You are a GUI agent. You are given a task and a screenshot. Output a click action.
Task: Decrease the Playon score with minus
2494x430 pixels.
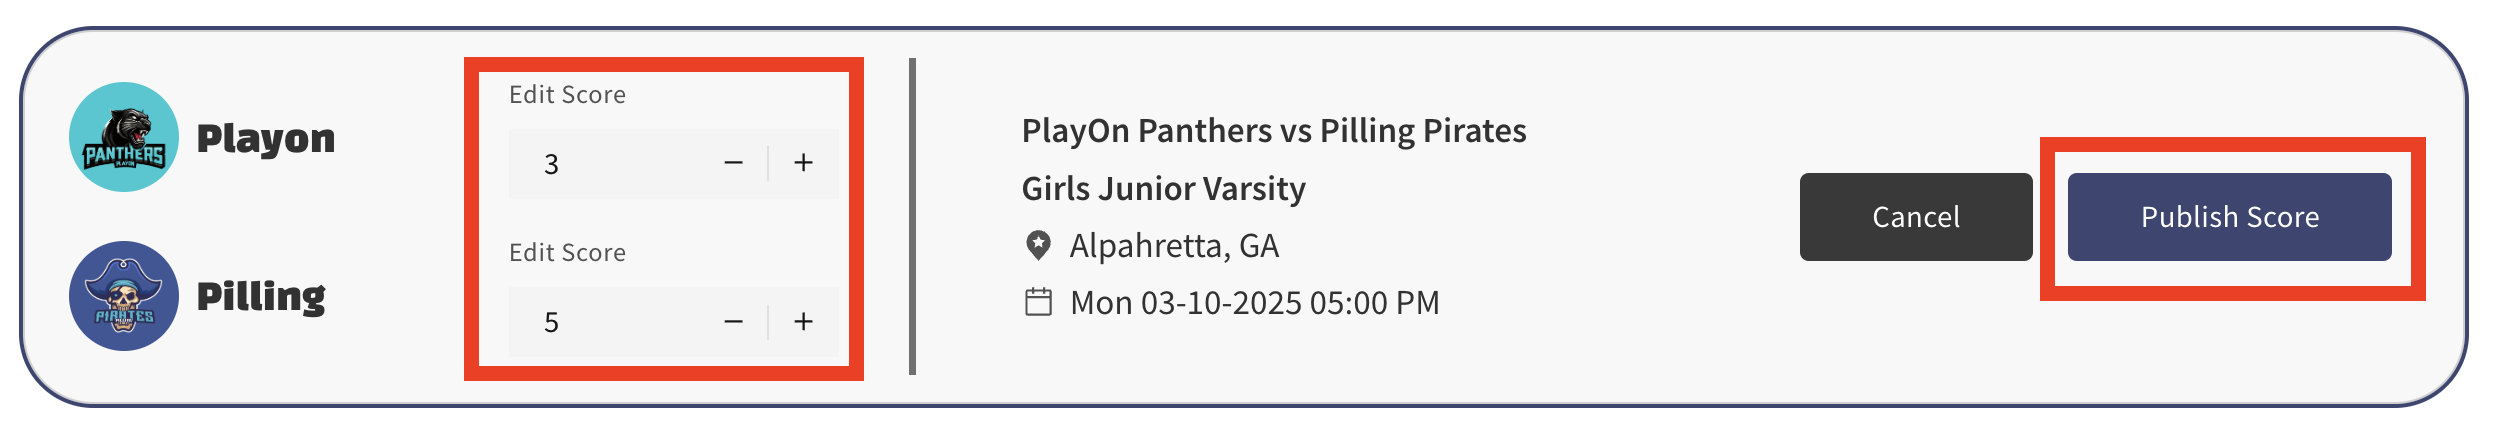pos(733,163)
